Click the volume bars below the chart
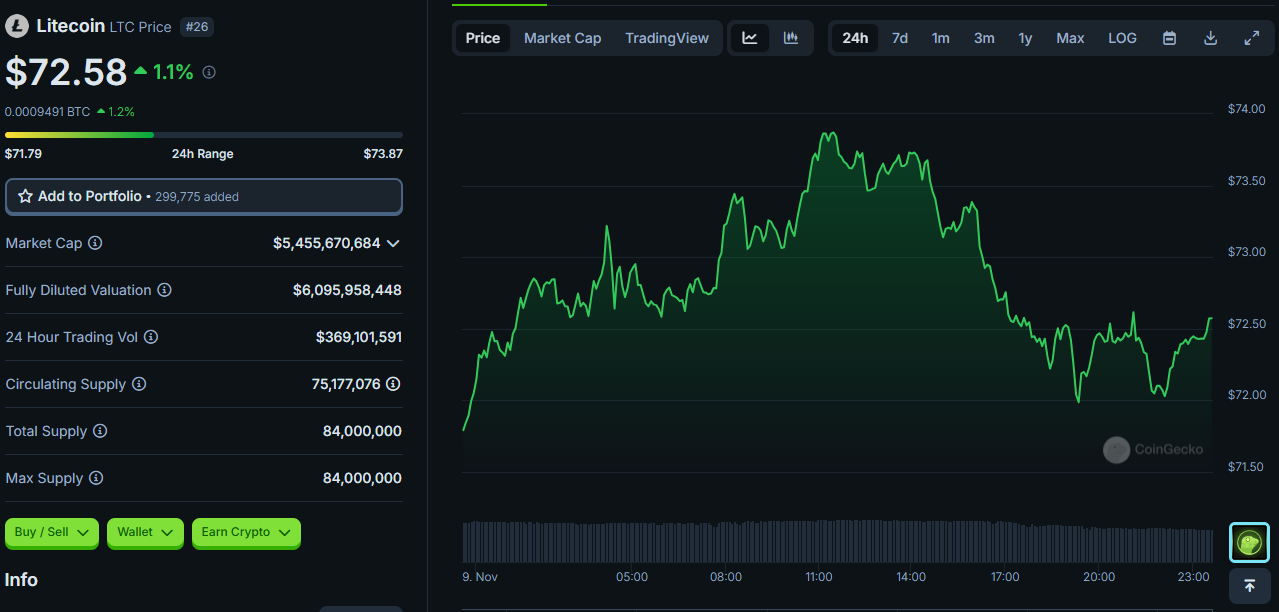 [837, 541]
